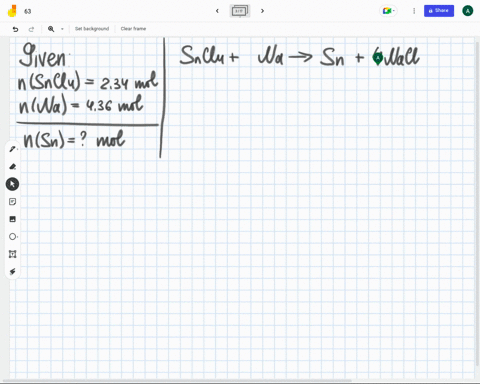
Task: Select the Circle shape tool
Action: coord(13,237)
